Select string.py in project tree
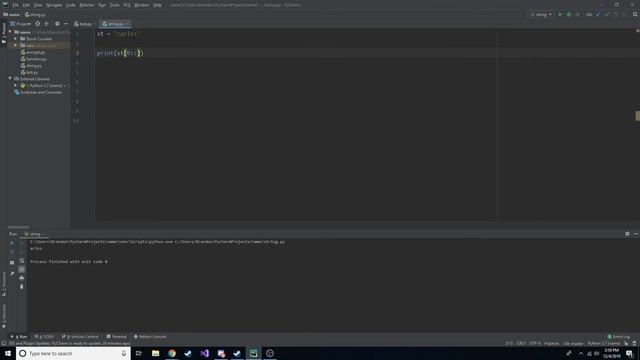This screenshot has width=640, height=360. tap(31, 65)
